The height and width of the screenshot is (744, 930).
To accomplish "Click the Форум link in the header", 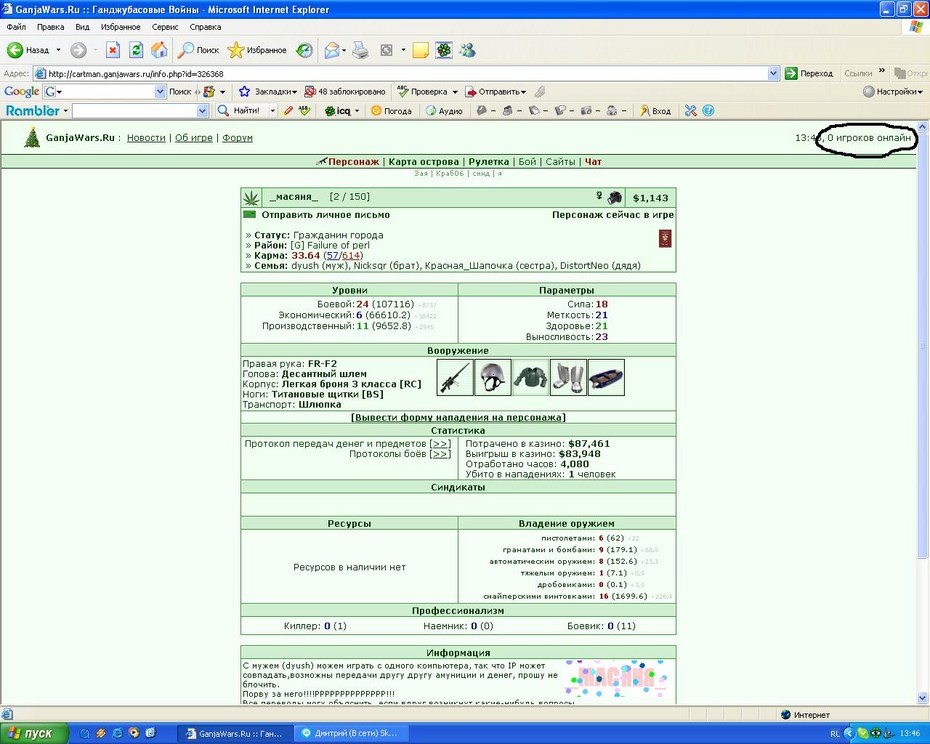I will click(x=237, y=138).
